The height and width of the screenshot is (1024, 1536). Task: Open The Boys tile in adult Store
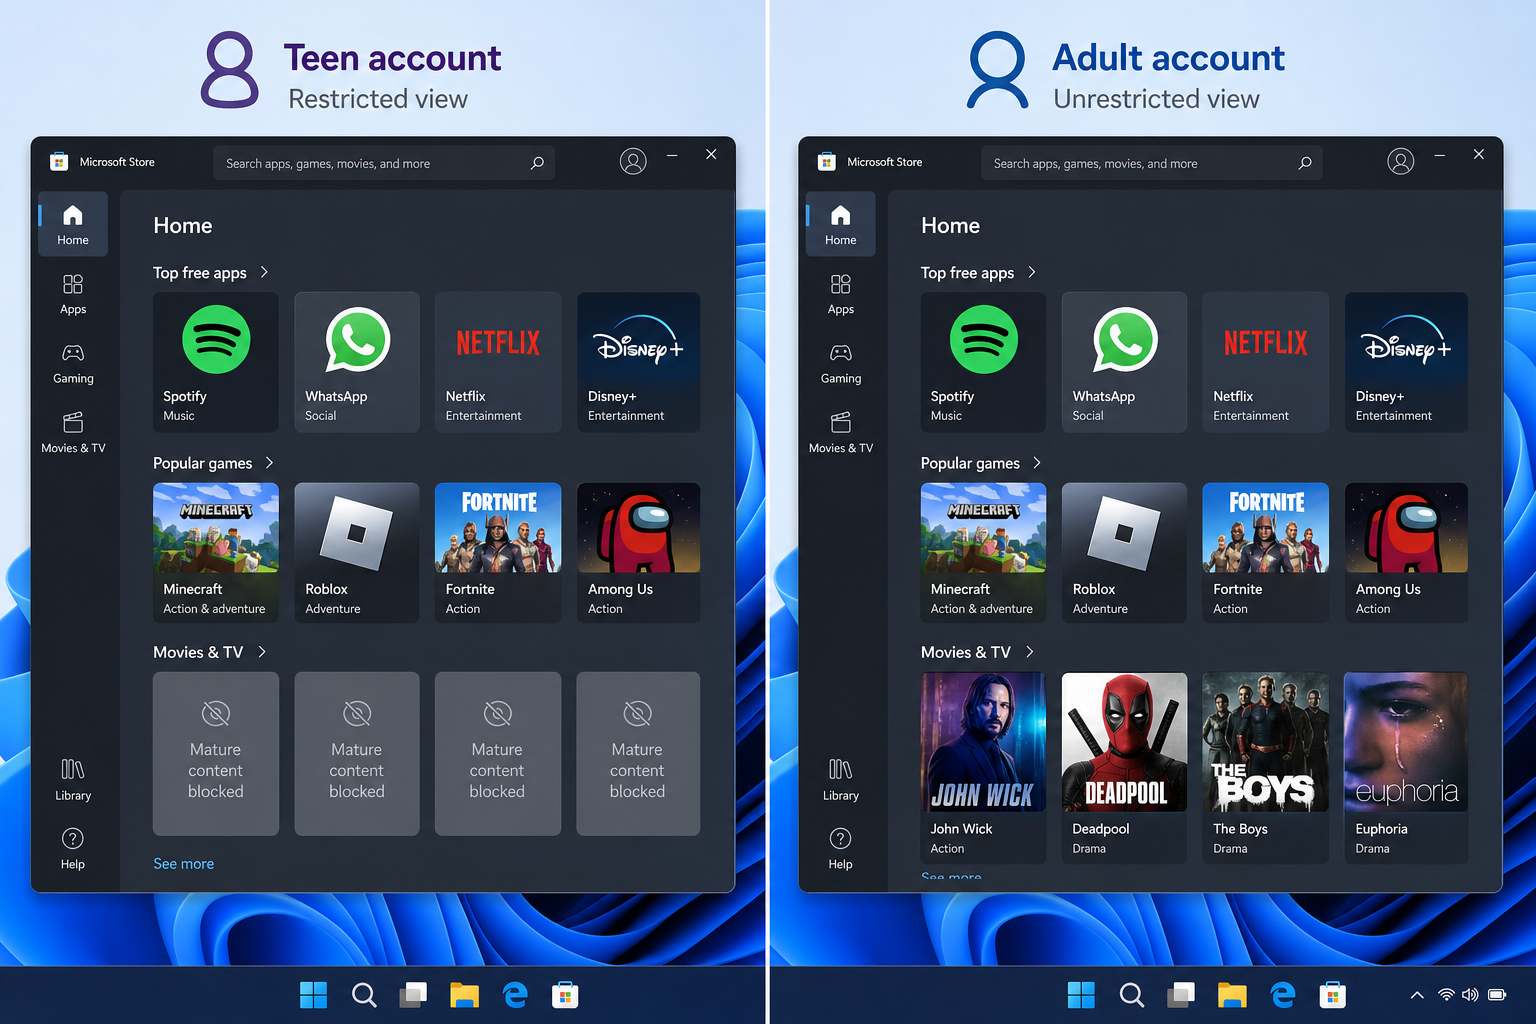[x=1265, y=767]
